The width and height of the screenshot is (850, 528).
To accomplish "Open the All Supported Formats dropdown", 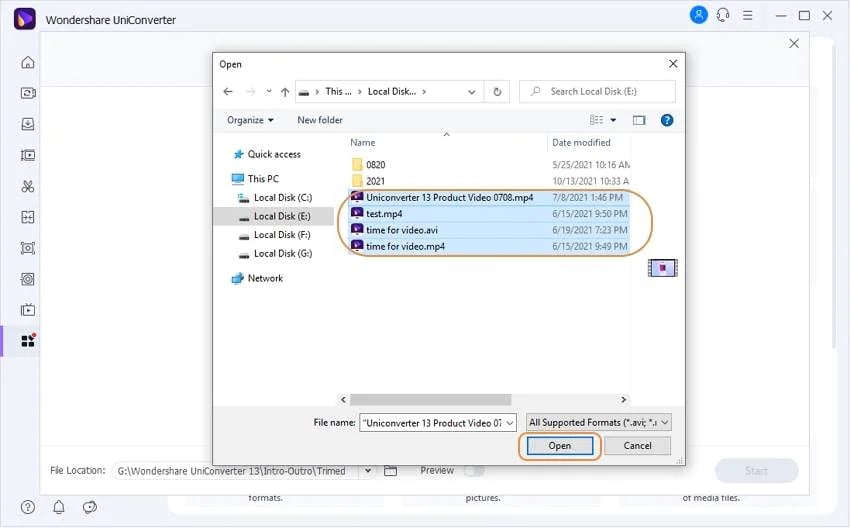I will click(599, 422).
